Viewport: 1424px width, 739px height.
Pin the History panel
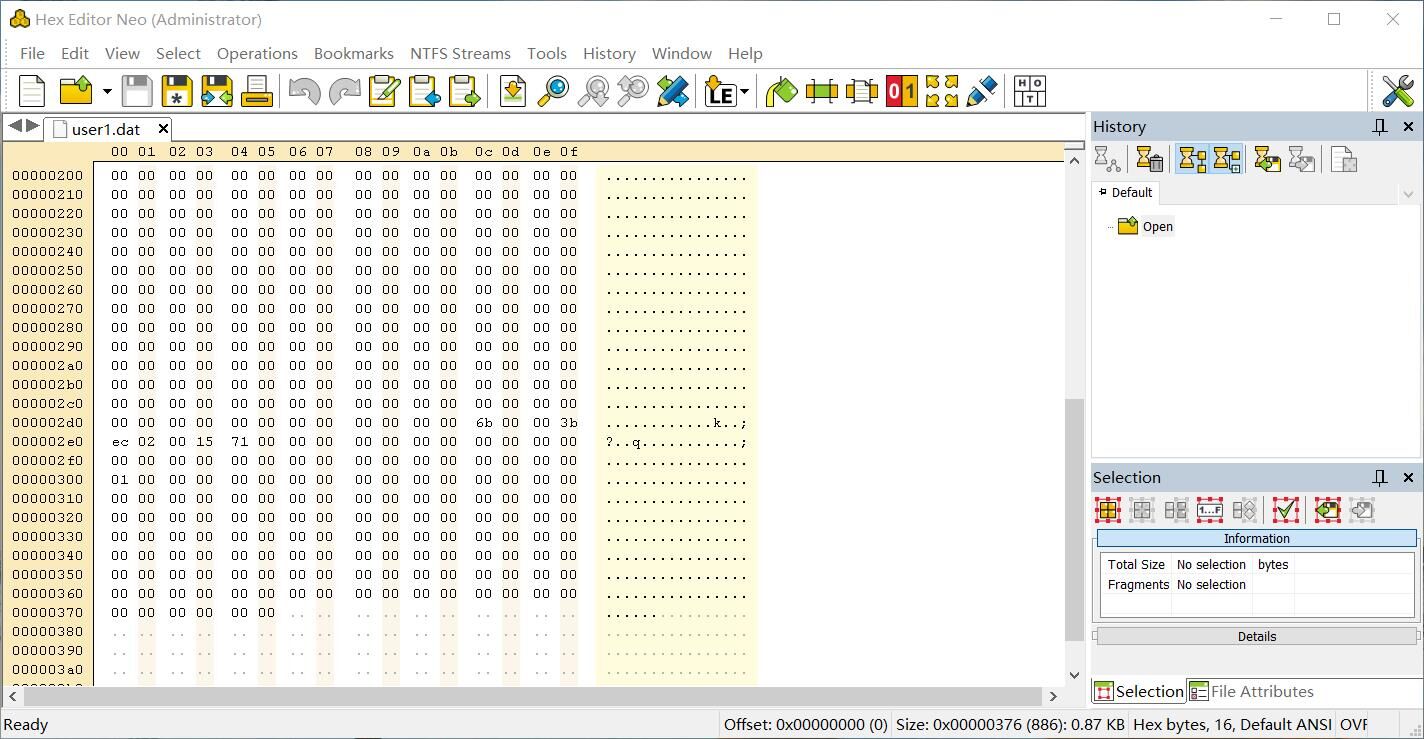[x=1380, y=126]
